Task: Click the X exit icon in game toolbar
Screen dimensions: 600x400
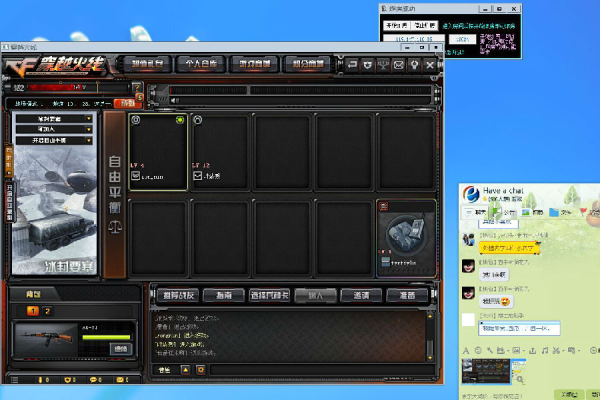Action: 430,65
